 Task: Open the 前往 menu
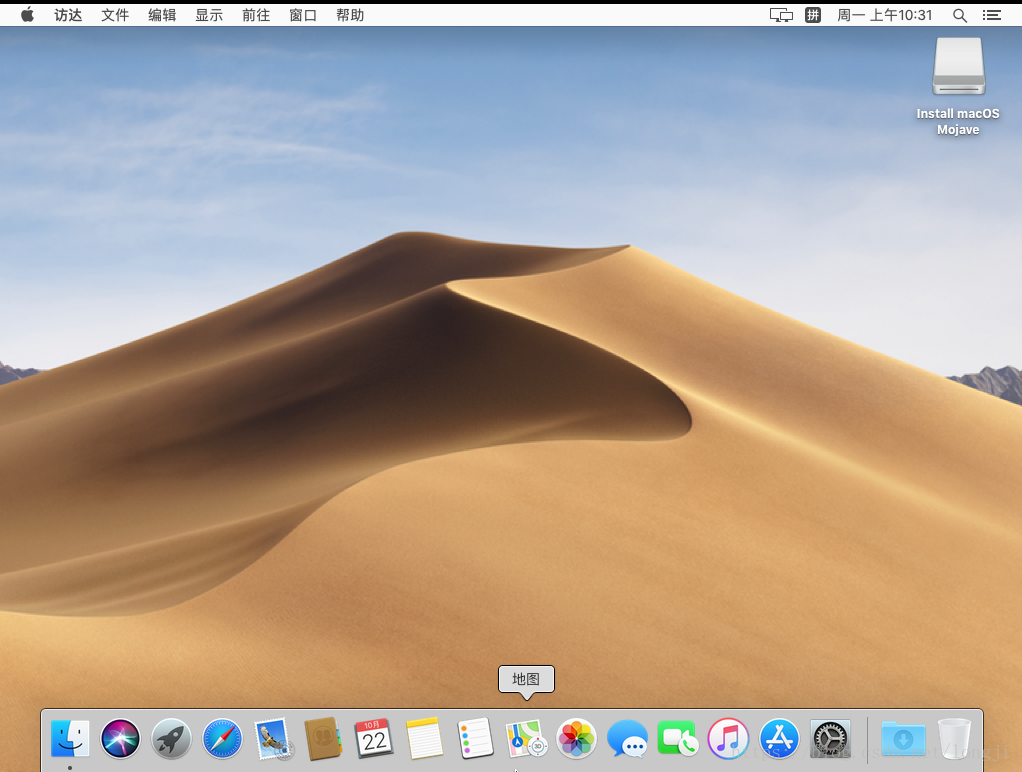pyautogui.click(x=256, y=15)
